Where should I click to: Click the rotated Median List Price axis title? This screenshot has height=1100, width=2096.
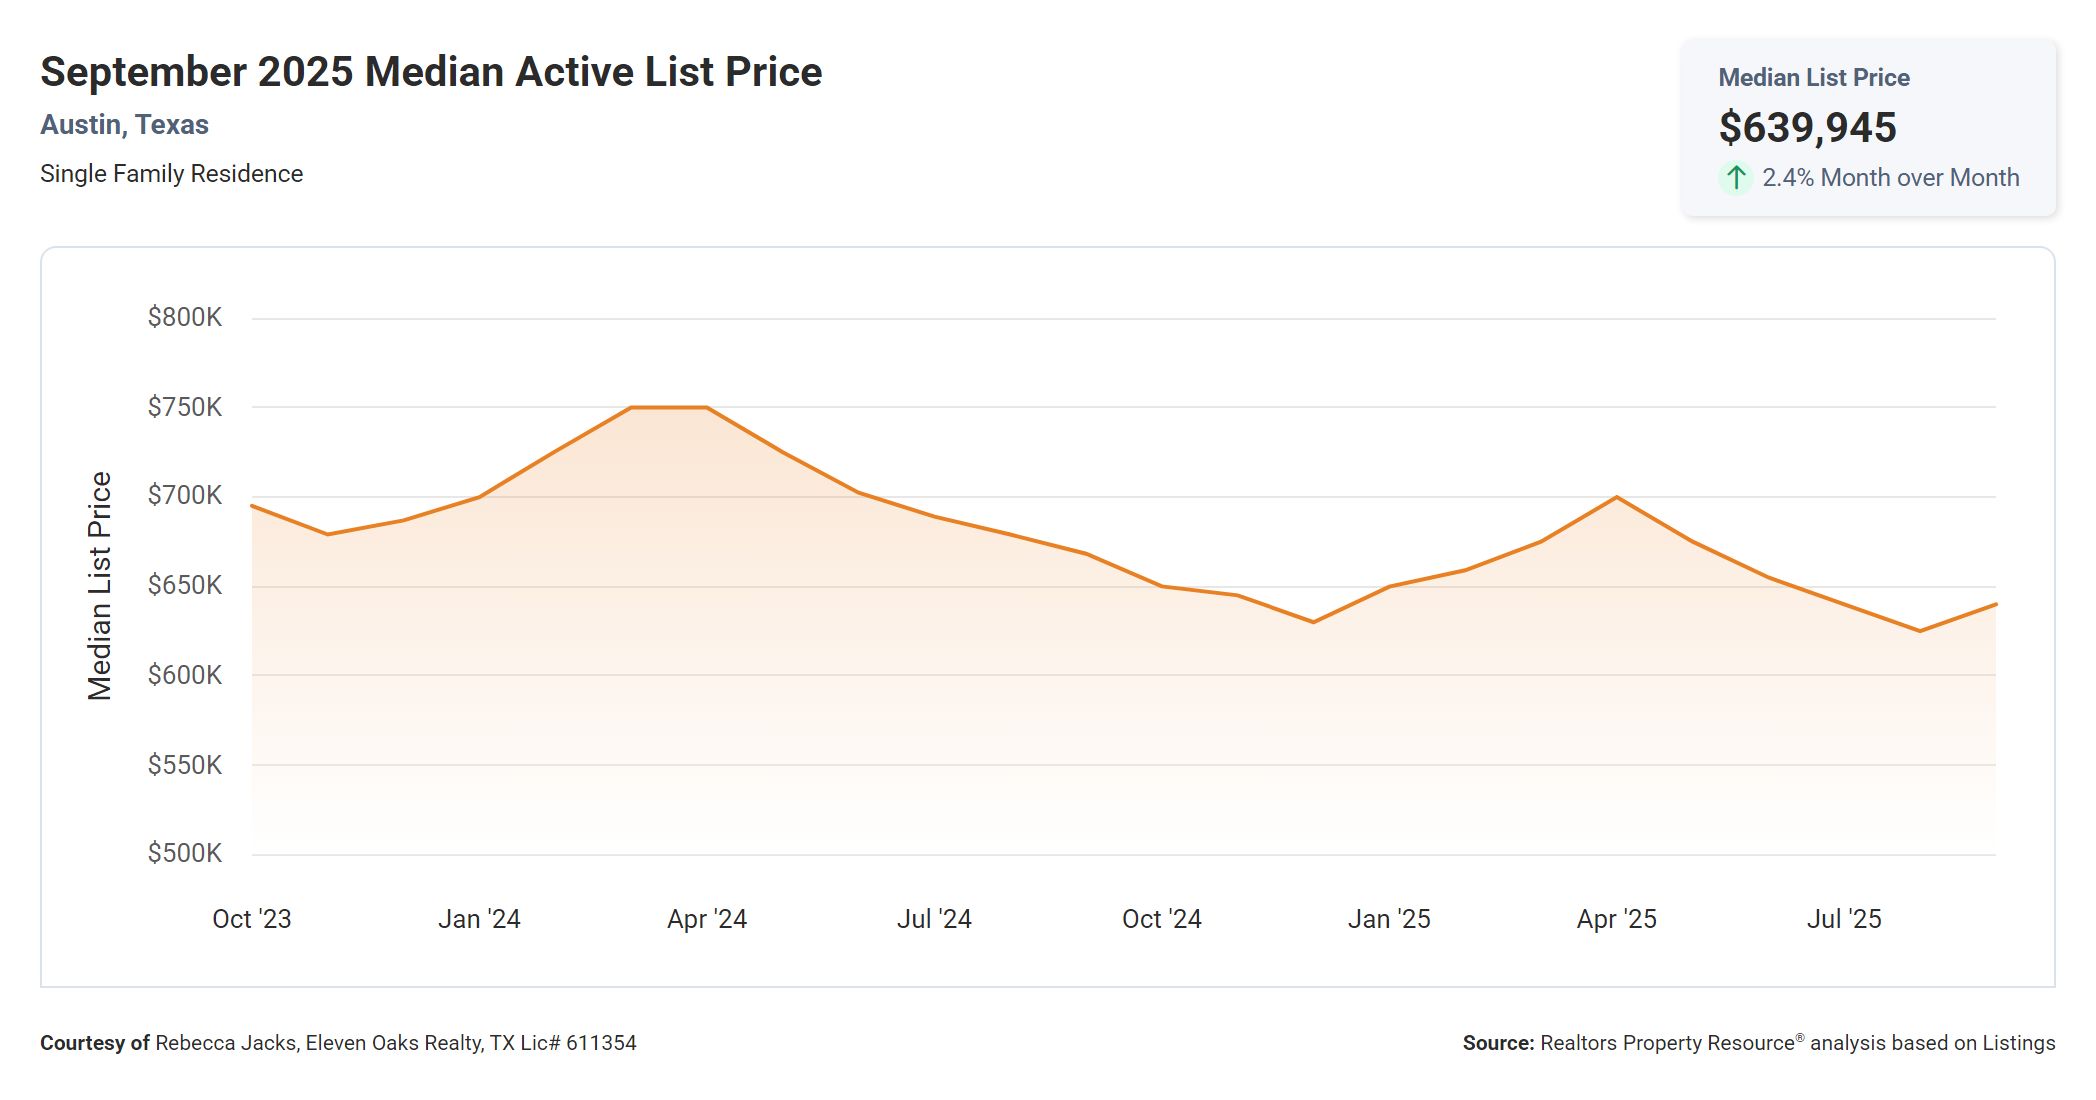click(100, 586)
